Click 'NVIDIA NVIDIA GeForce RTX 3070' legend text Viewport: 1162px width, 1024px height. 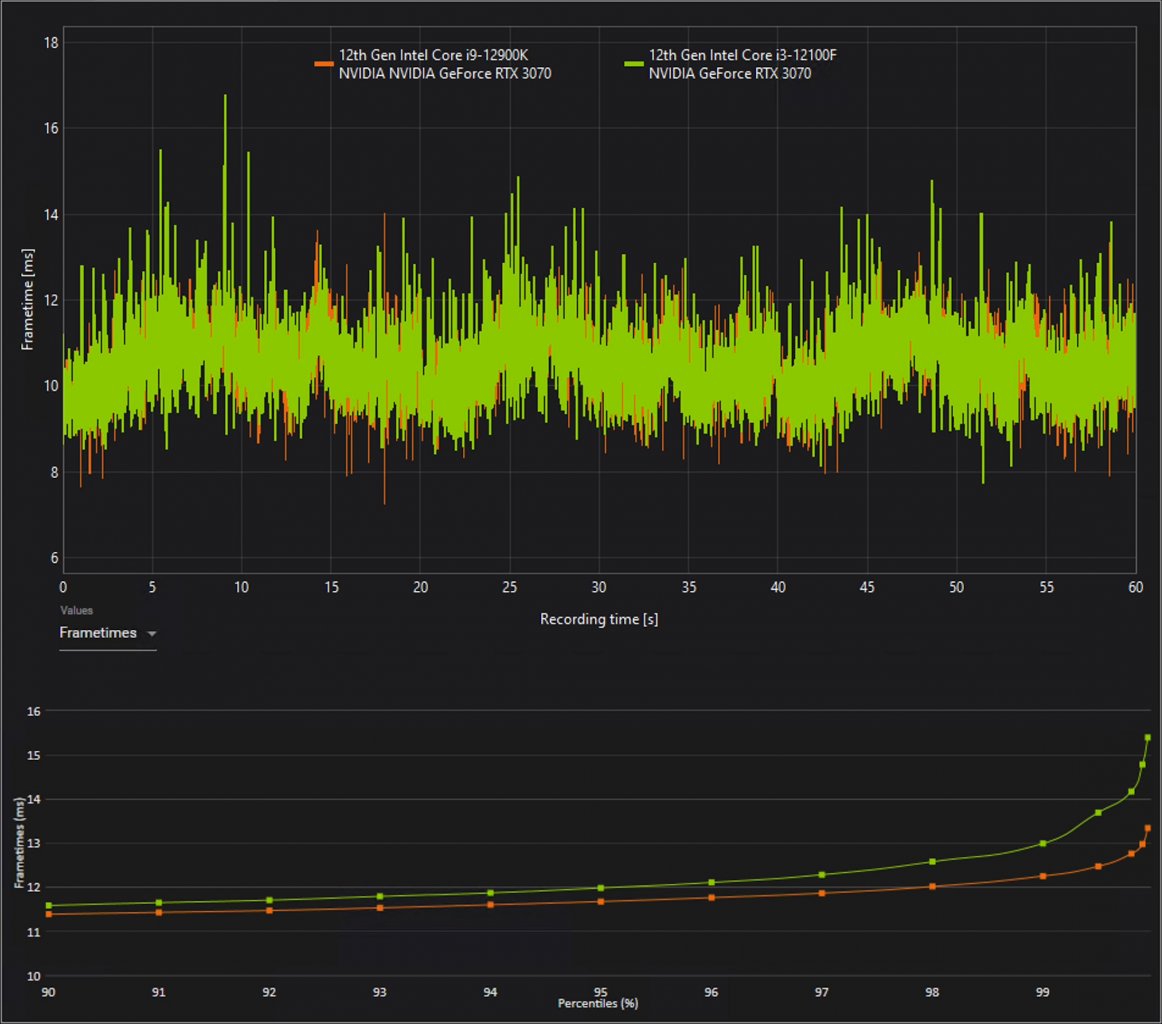pos(445,73)
